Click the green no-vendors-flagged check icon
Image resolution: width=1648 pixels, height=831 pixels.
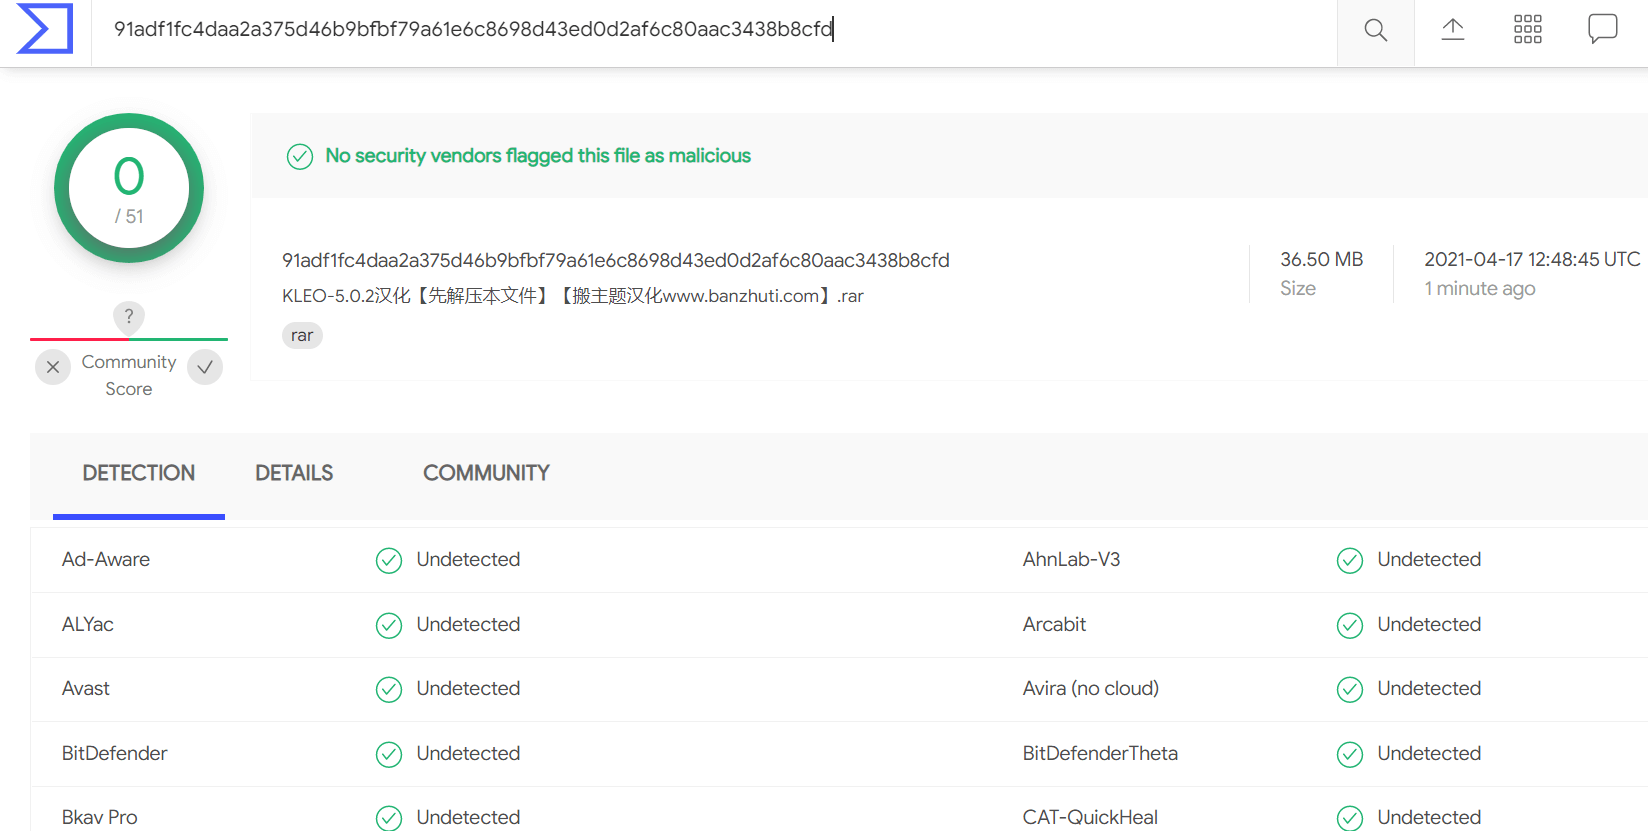(300, 156)
